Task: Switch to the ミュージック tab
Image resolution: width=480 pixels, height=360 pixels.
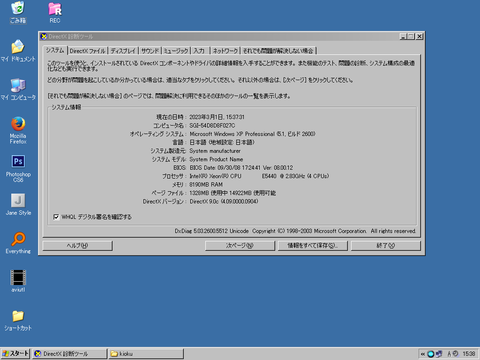Action: (176, 51)
